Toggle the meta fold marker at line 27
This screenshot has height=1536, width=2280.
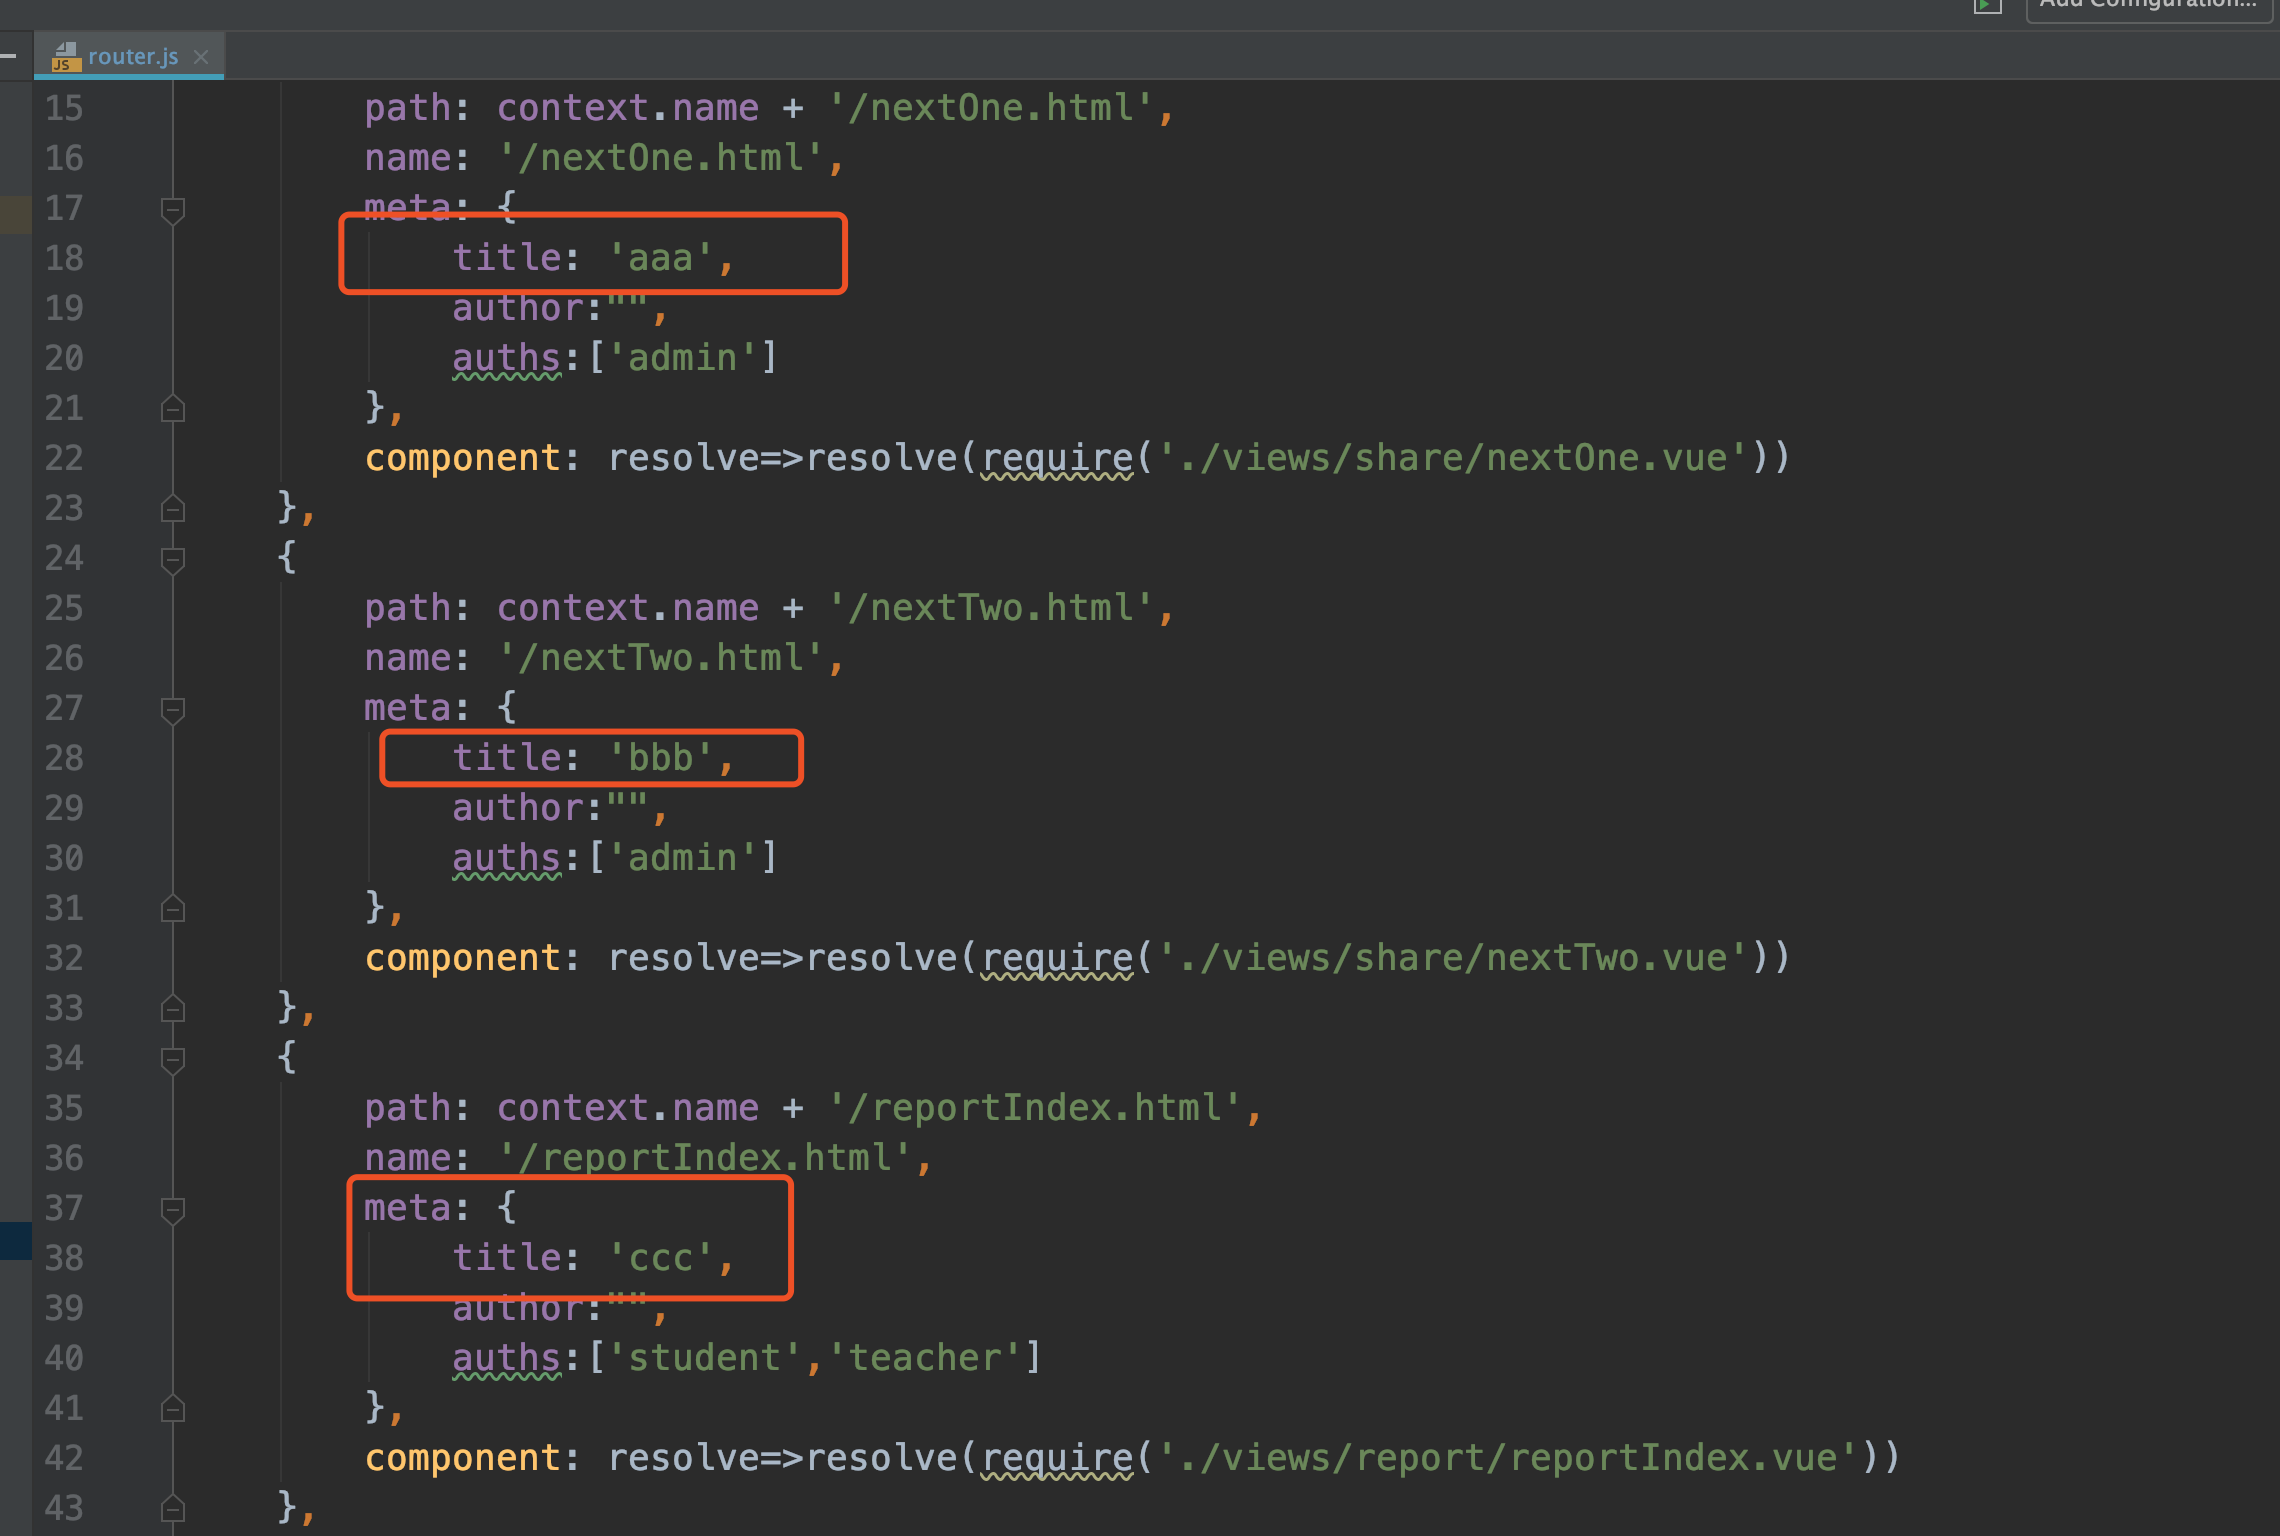click(173, 709)
